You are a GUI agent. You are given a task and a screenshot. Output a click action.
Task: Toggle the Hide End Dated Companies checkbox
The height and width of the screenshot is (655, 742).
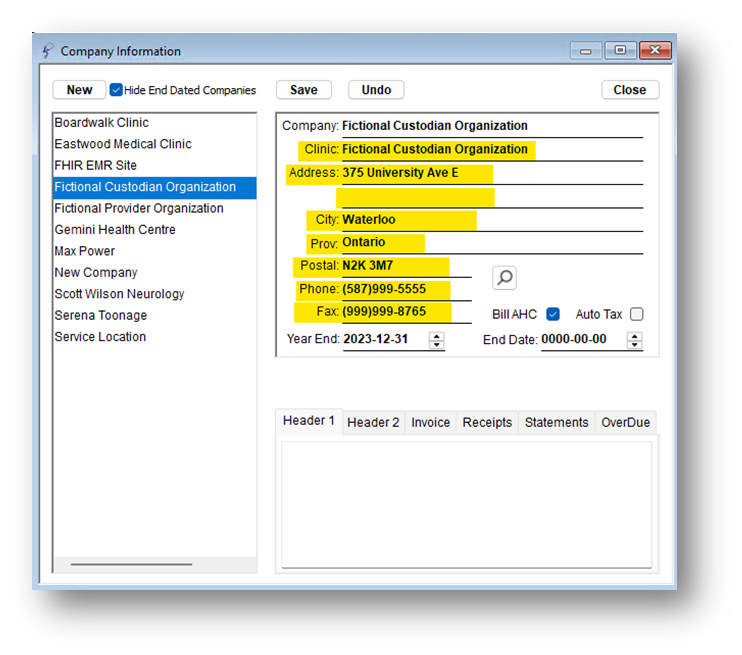[x=116, y=90]
